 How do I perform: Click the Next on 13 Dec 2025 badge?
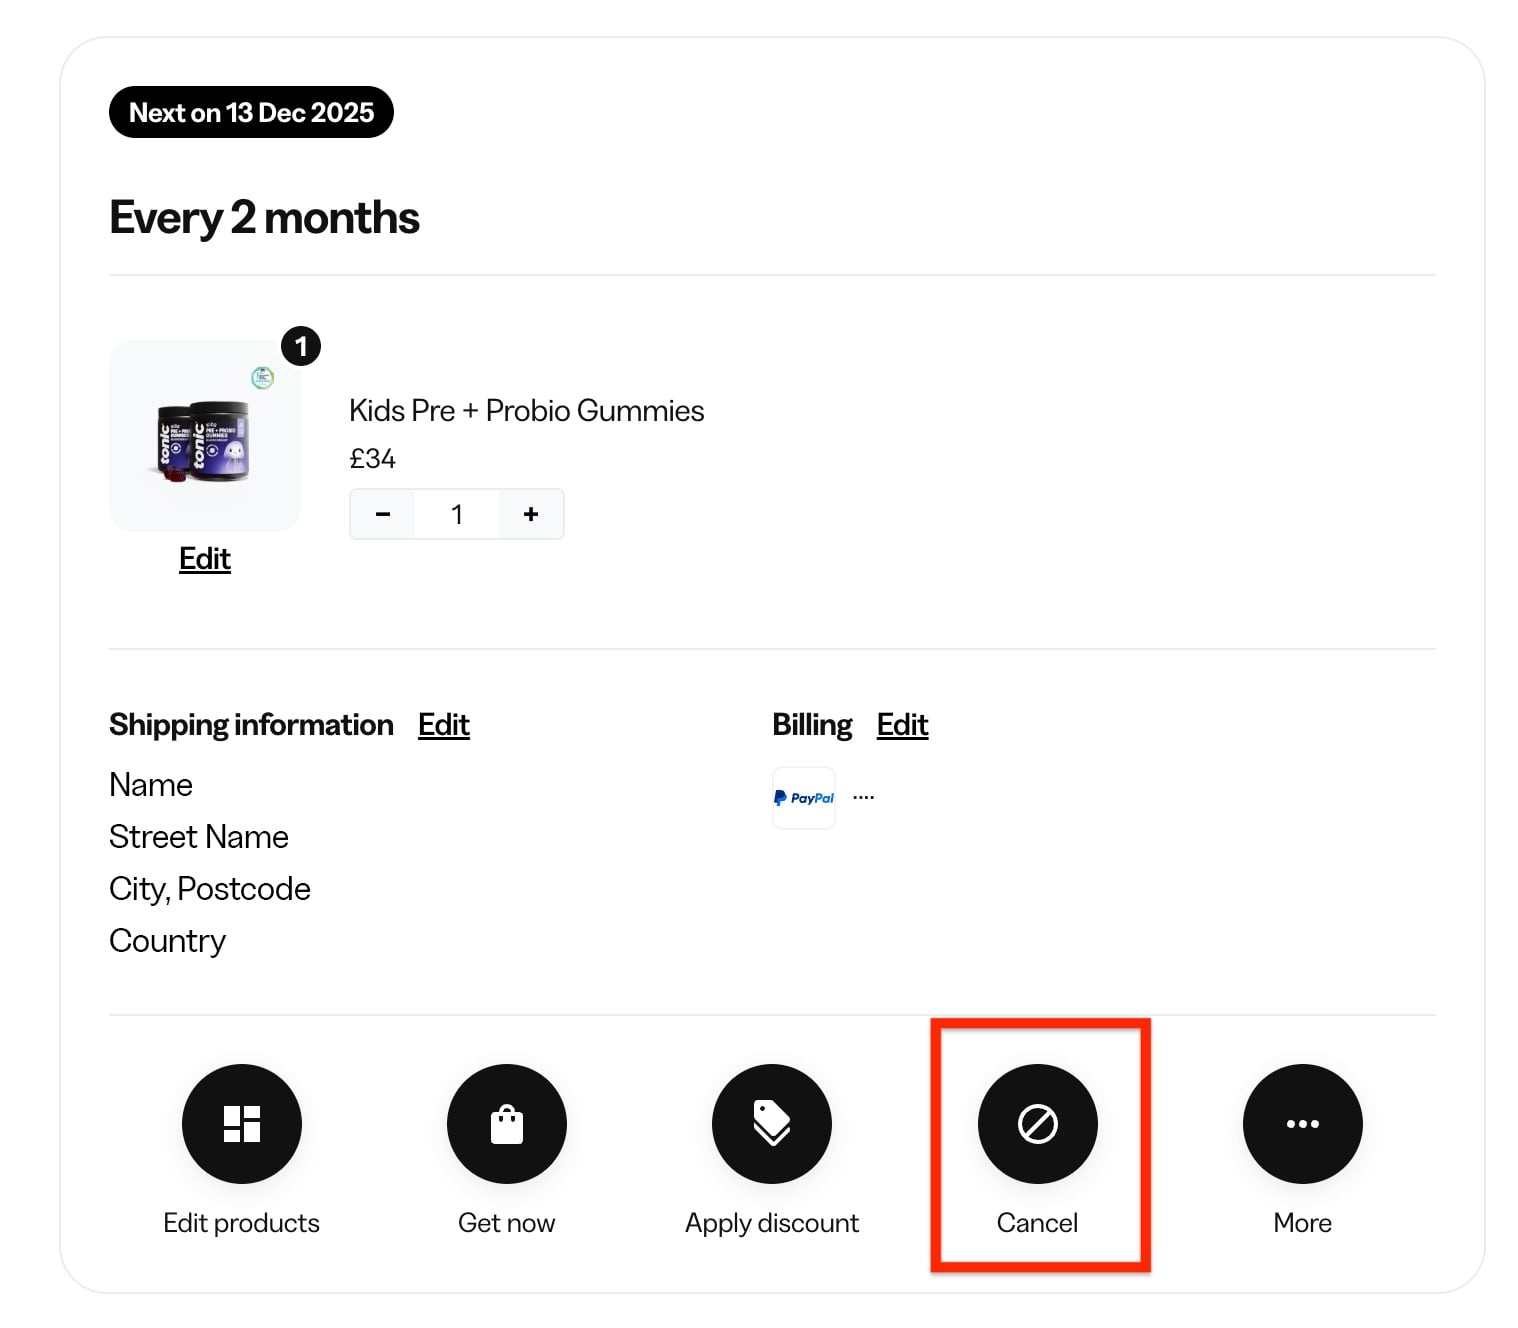point(251,112)
